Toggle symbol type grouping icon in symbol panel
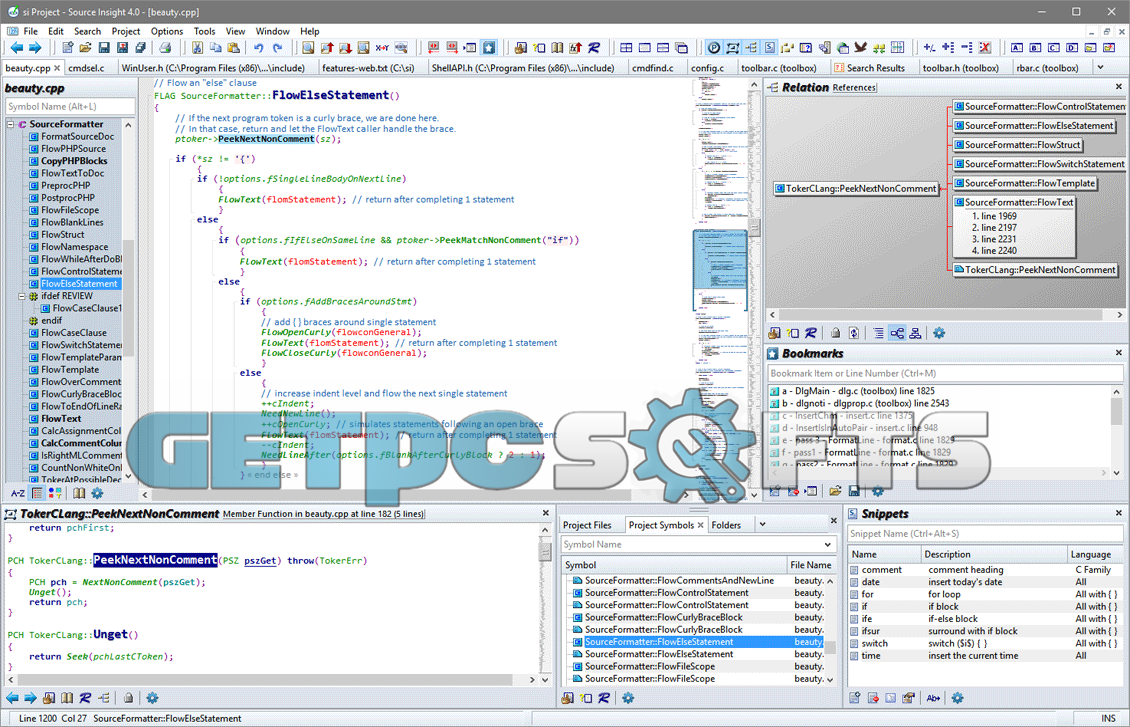The image size is (1130, 727). click(x=55, y=494)
